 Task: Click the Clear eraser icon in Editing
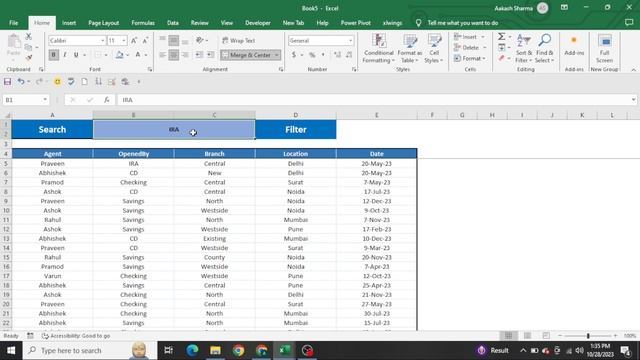pos(502,58)
